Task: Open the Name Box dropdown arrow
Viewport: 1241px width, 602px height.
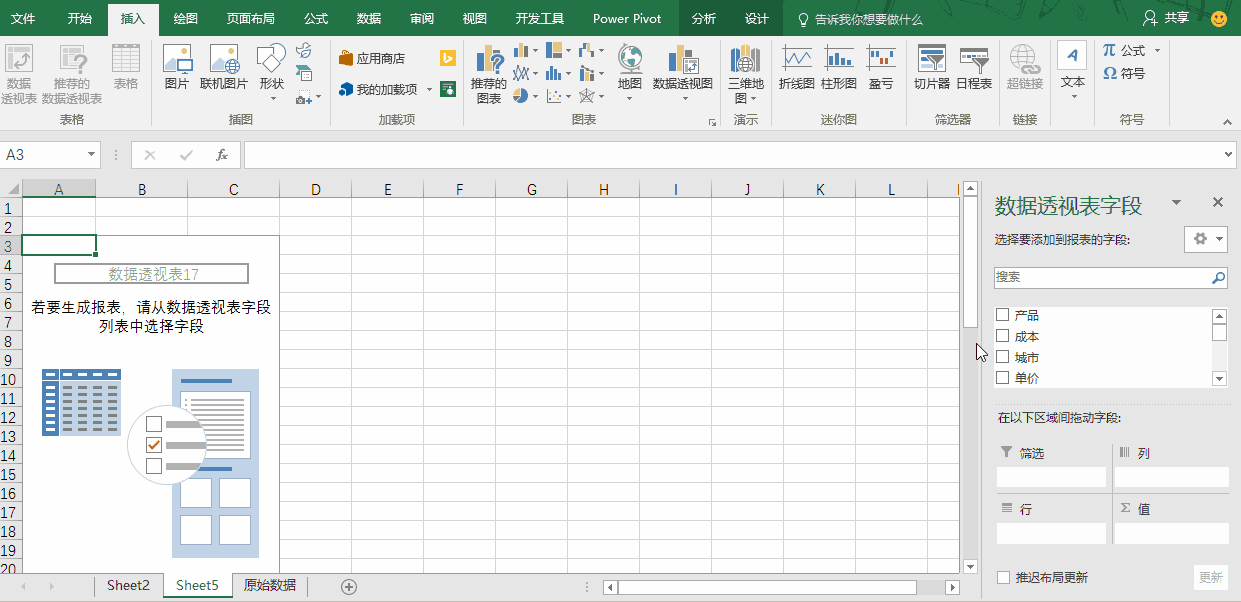Action: click(x=92, y=155)
